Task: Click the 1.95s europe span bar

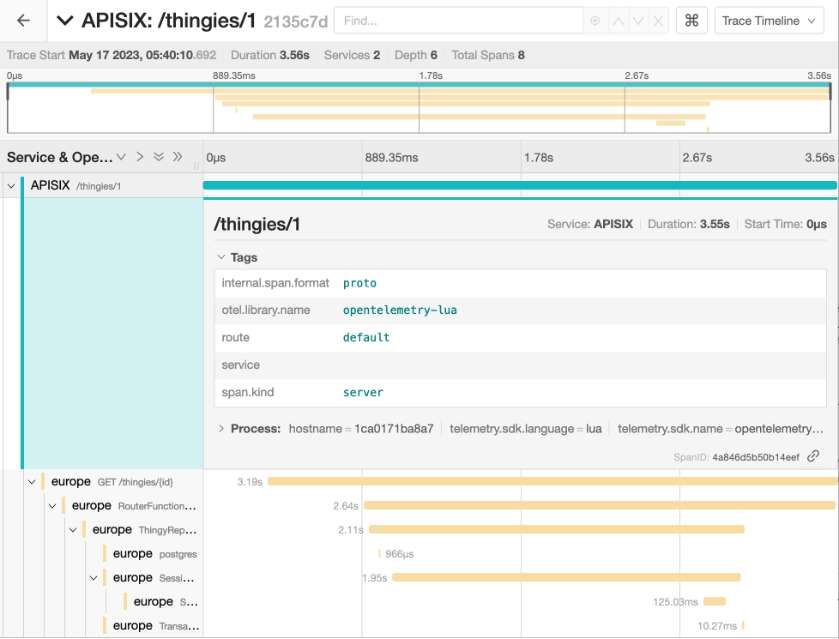Action: [565, 577]
